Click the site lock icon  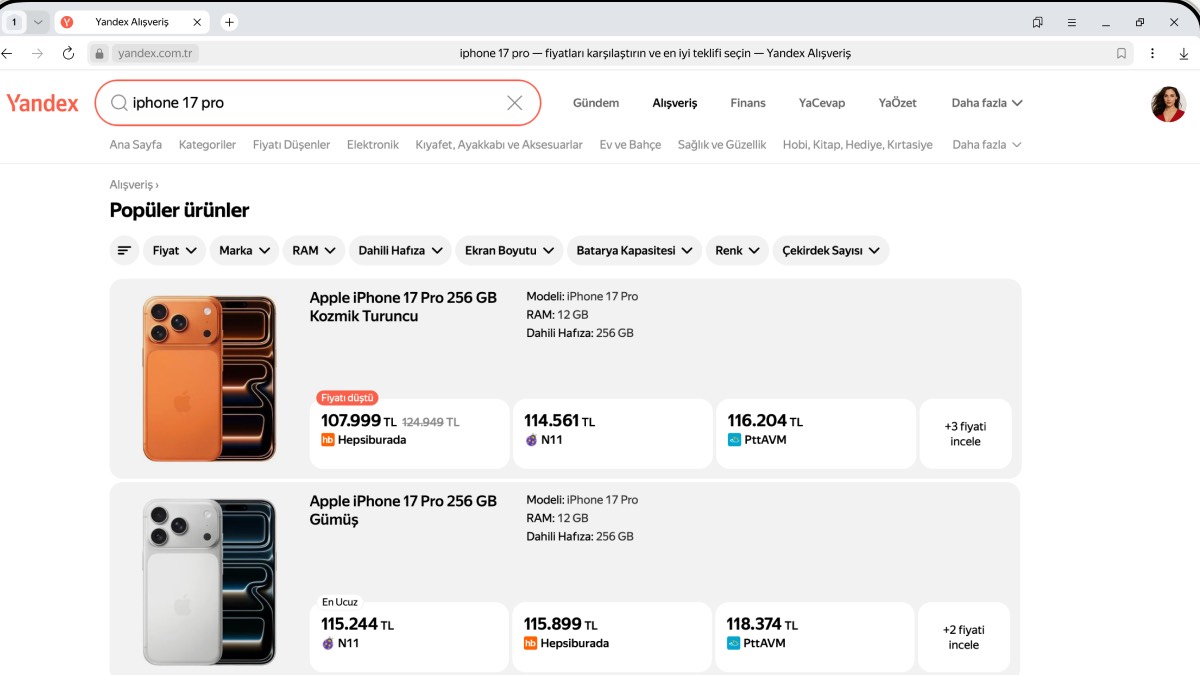99,54
